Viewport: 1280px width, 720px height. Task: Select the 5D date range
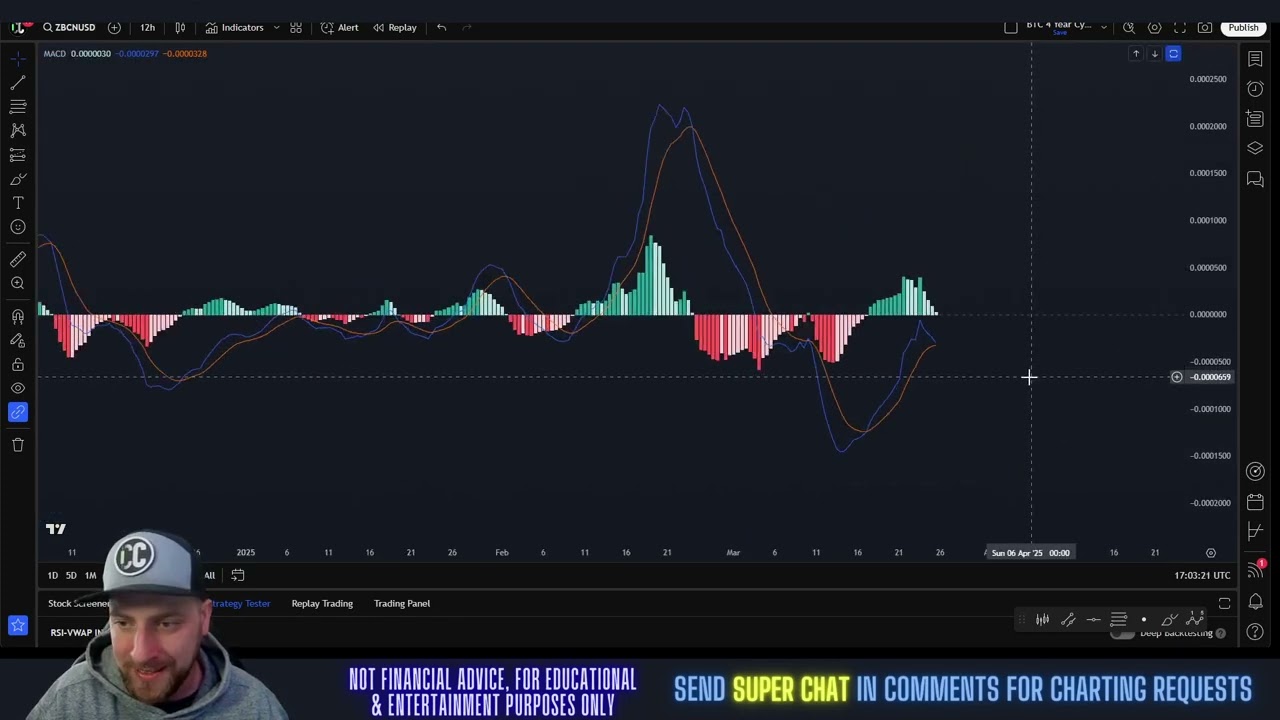71,575
